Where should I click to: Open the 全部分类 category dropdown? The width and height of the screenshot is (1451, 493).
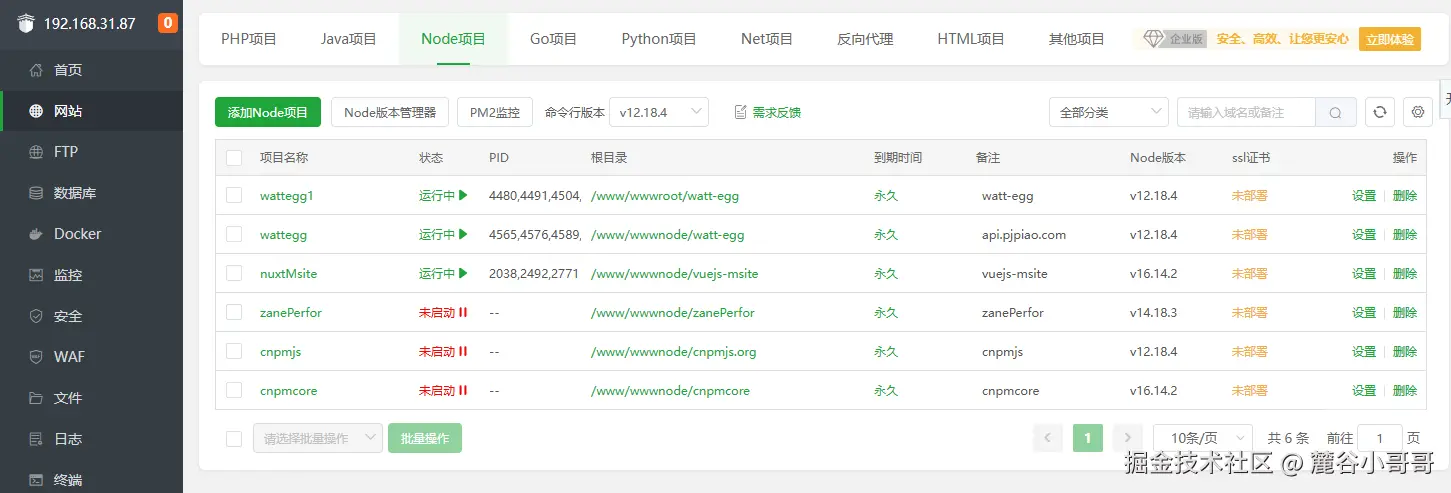coord(1109,112)
